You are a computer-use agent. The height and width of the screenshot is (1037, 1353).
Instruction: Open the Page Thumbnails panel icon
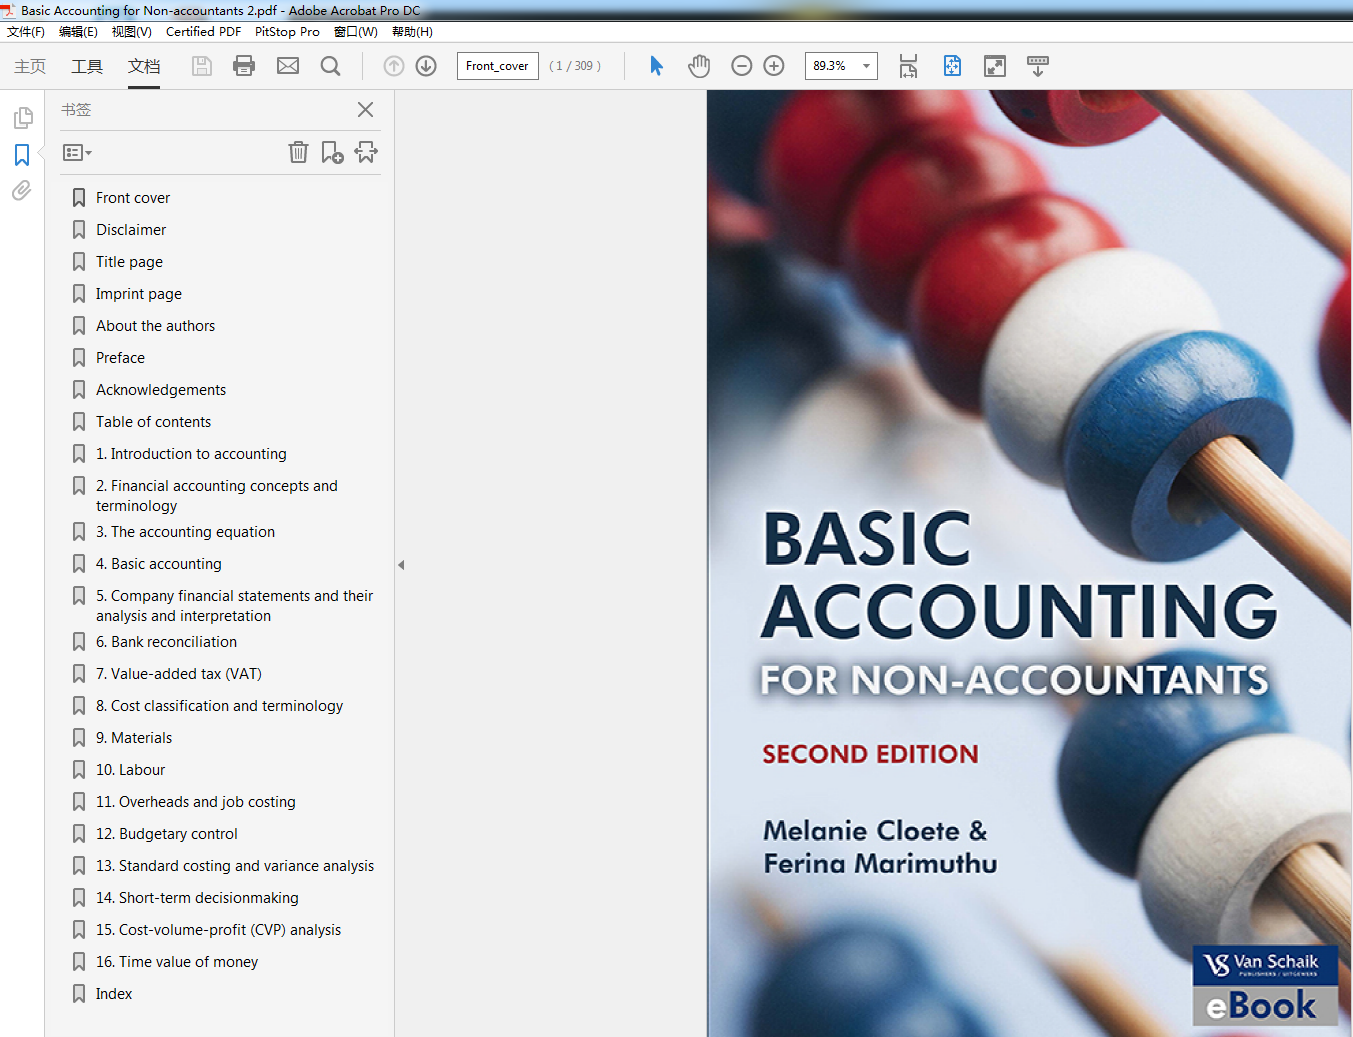click(x=22, y=118)
